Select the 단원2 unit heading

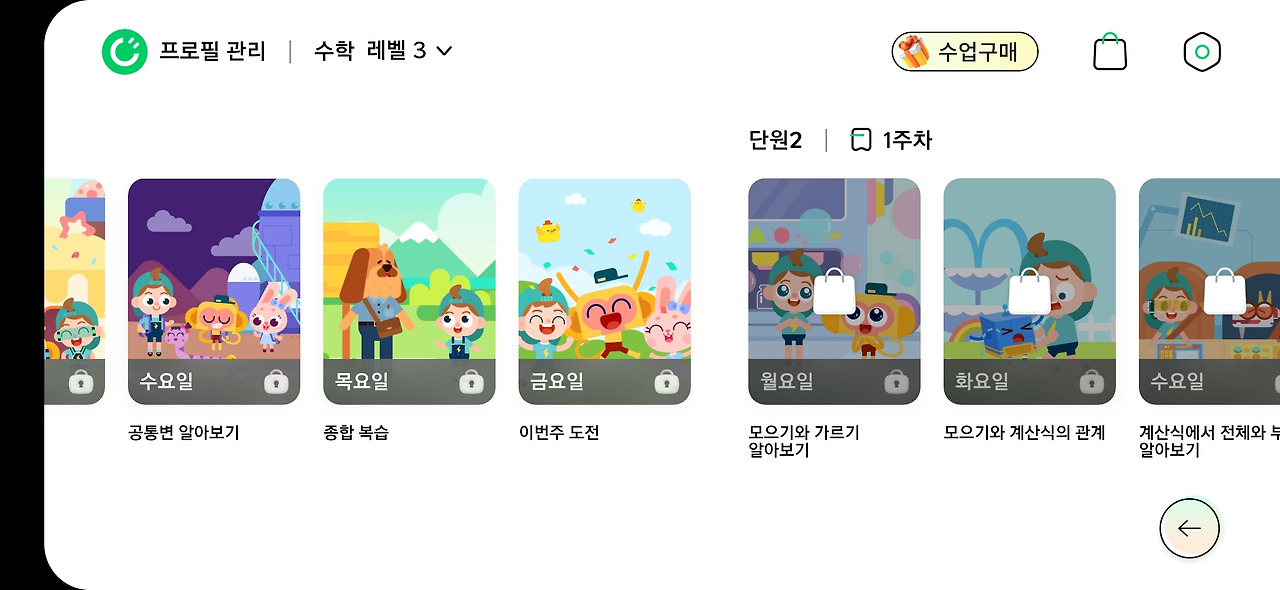coord(775,140)
